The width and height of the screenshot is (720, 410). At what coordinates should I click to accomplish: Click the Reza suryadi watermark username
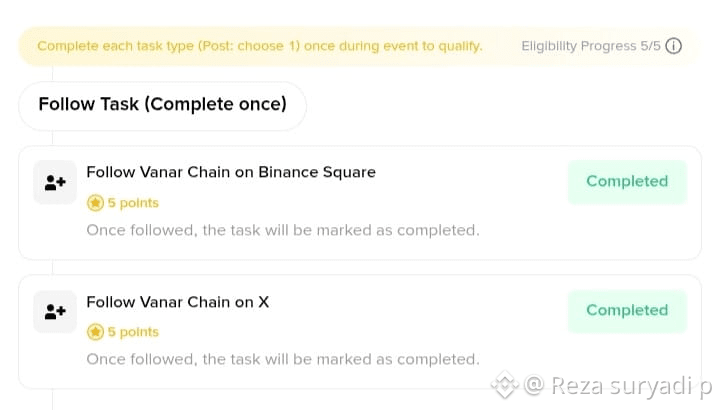(631, 386)
